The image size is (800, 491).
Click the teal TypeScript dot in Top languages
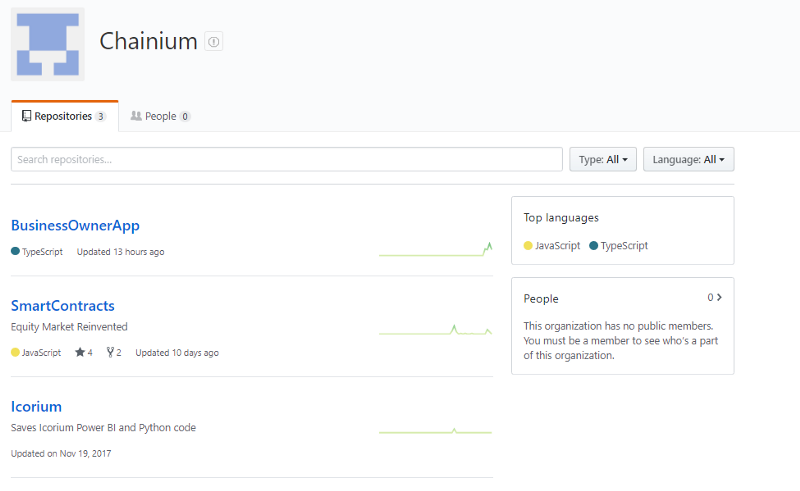coord(594,245)
